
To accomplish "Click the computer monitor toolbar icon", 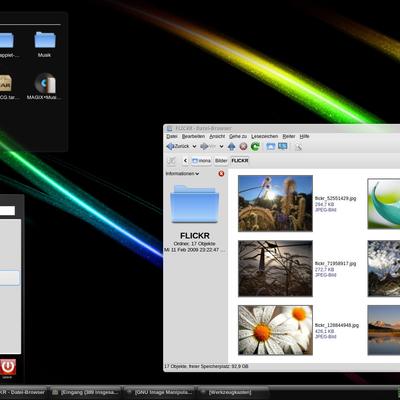I will pyautogui.click(x=283, y=146).
